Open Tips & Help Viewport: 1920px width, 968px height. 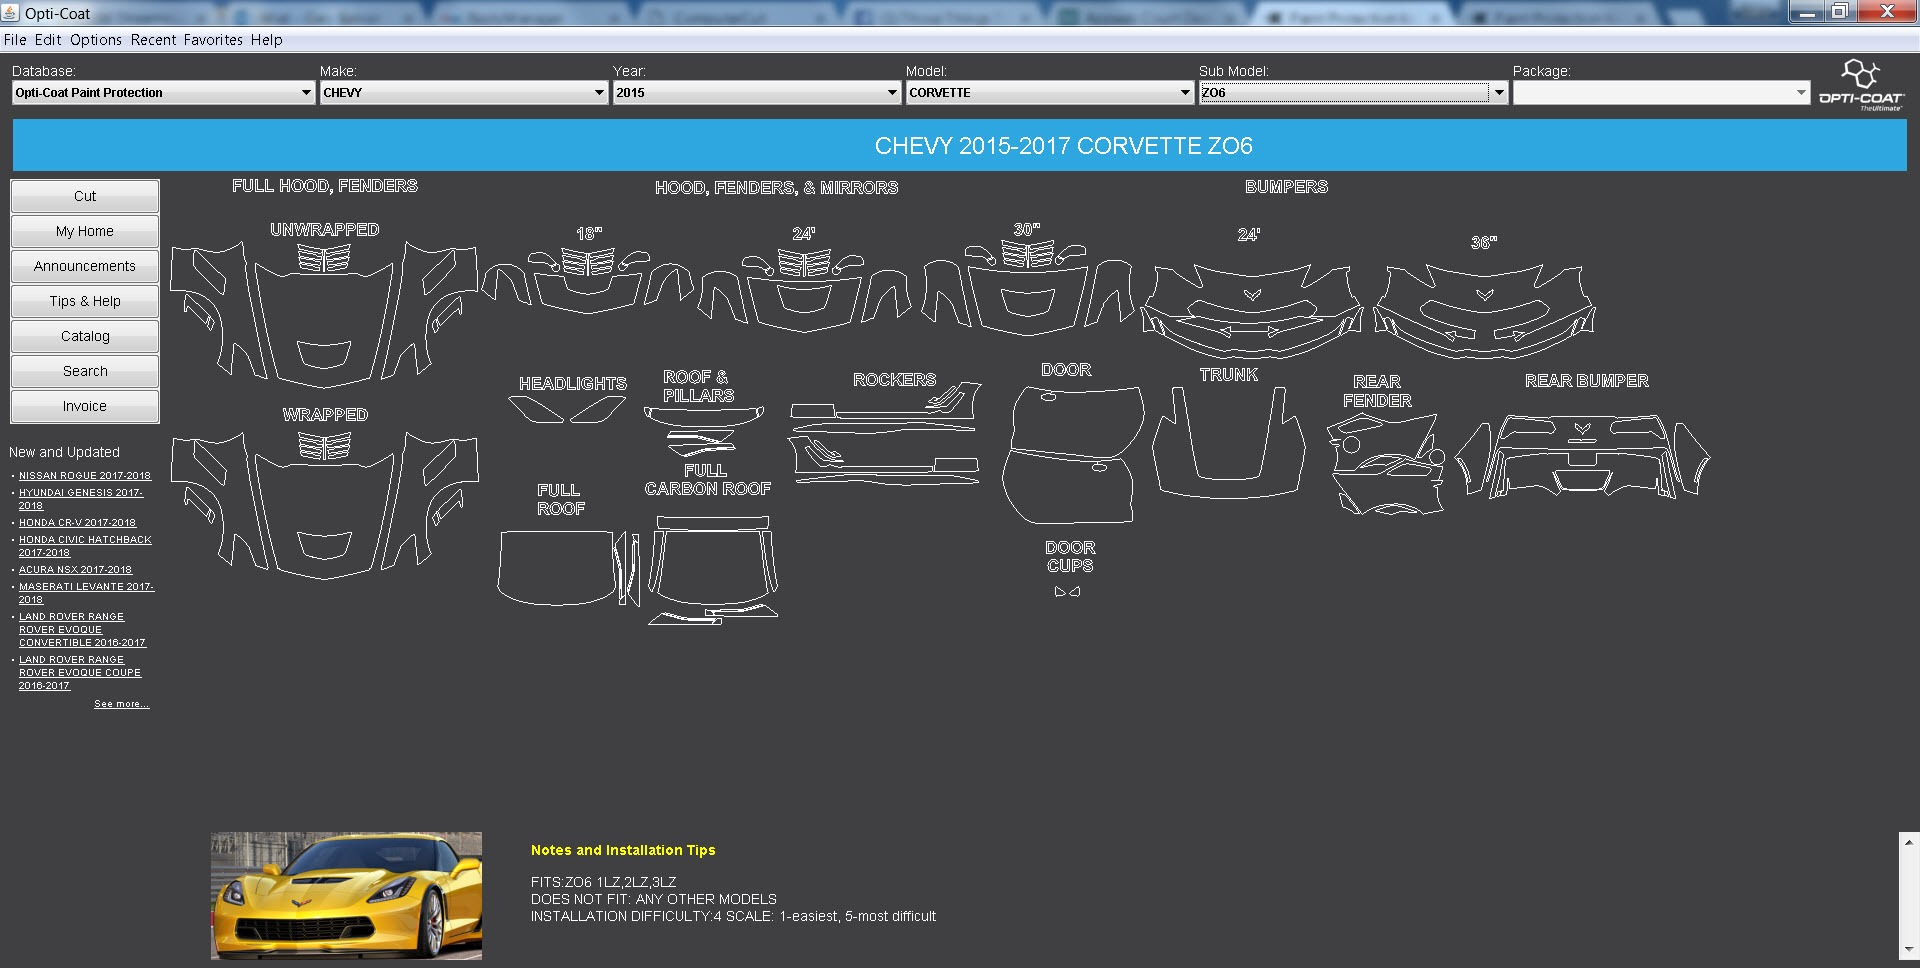pyautogui.click(x=85, y=301)
